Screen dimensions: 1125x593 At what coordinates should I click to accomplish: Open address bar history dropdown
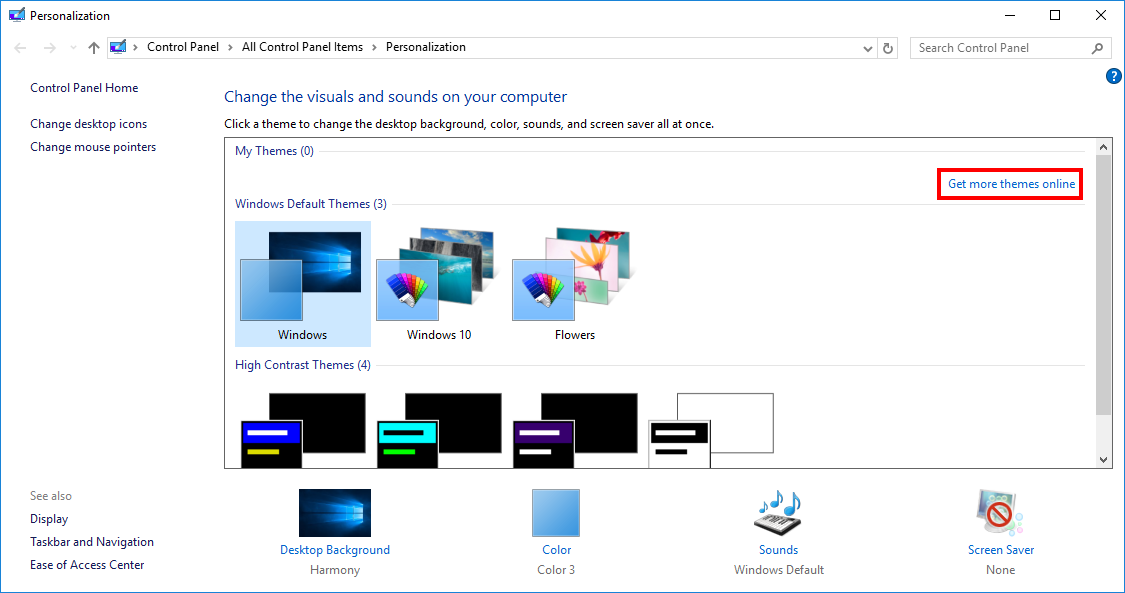867,48
